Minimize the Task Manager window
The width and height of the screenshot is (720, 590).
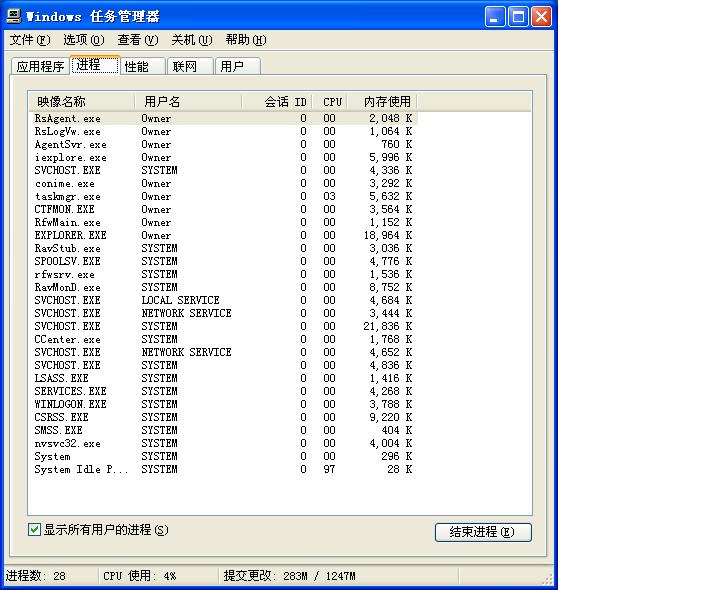pos(495,17)
